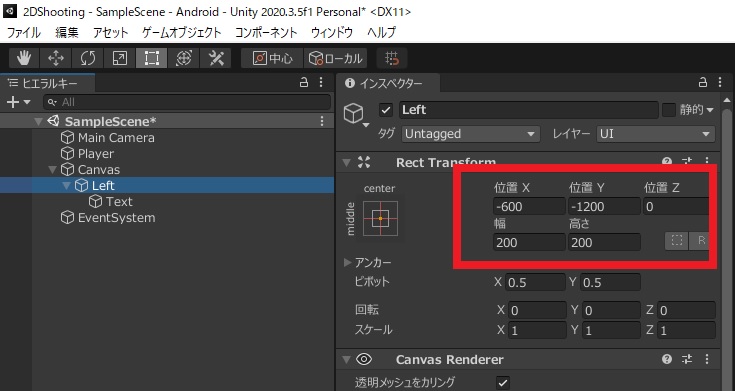Click the GameObject icon picker in Inspector
The height and width of the screenshot is (391, 735).
pyautogui.click(x=356, y=115)
